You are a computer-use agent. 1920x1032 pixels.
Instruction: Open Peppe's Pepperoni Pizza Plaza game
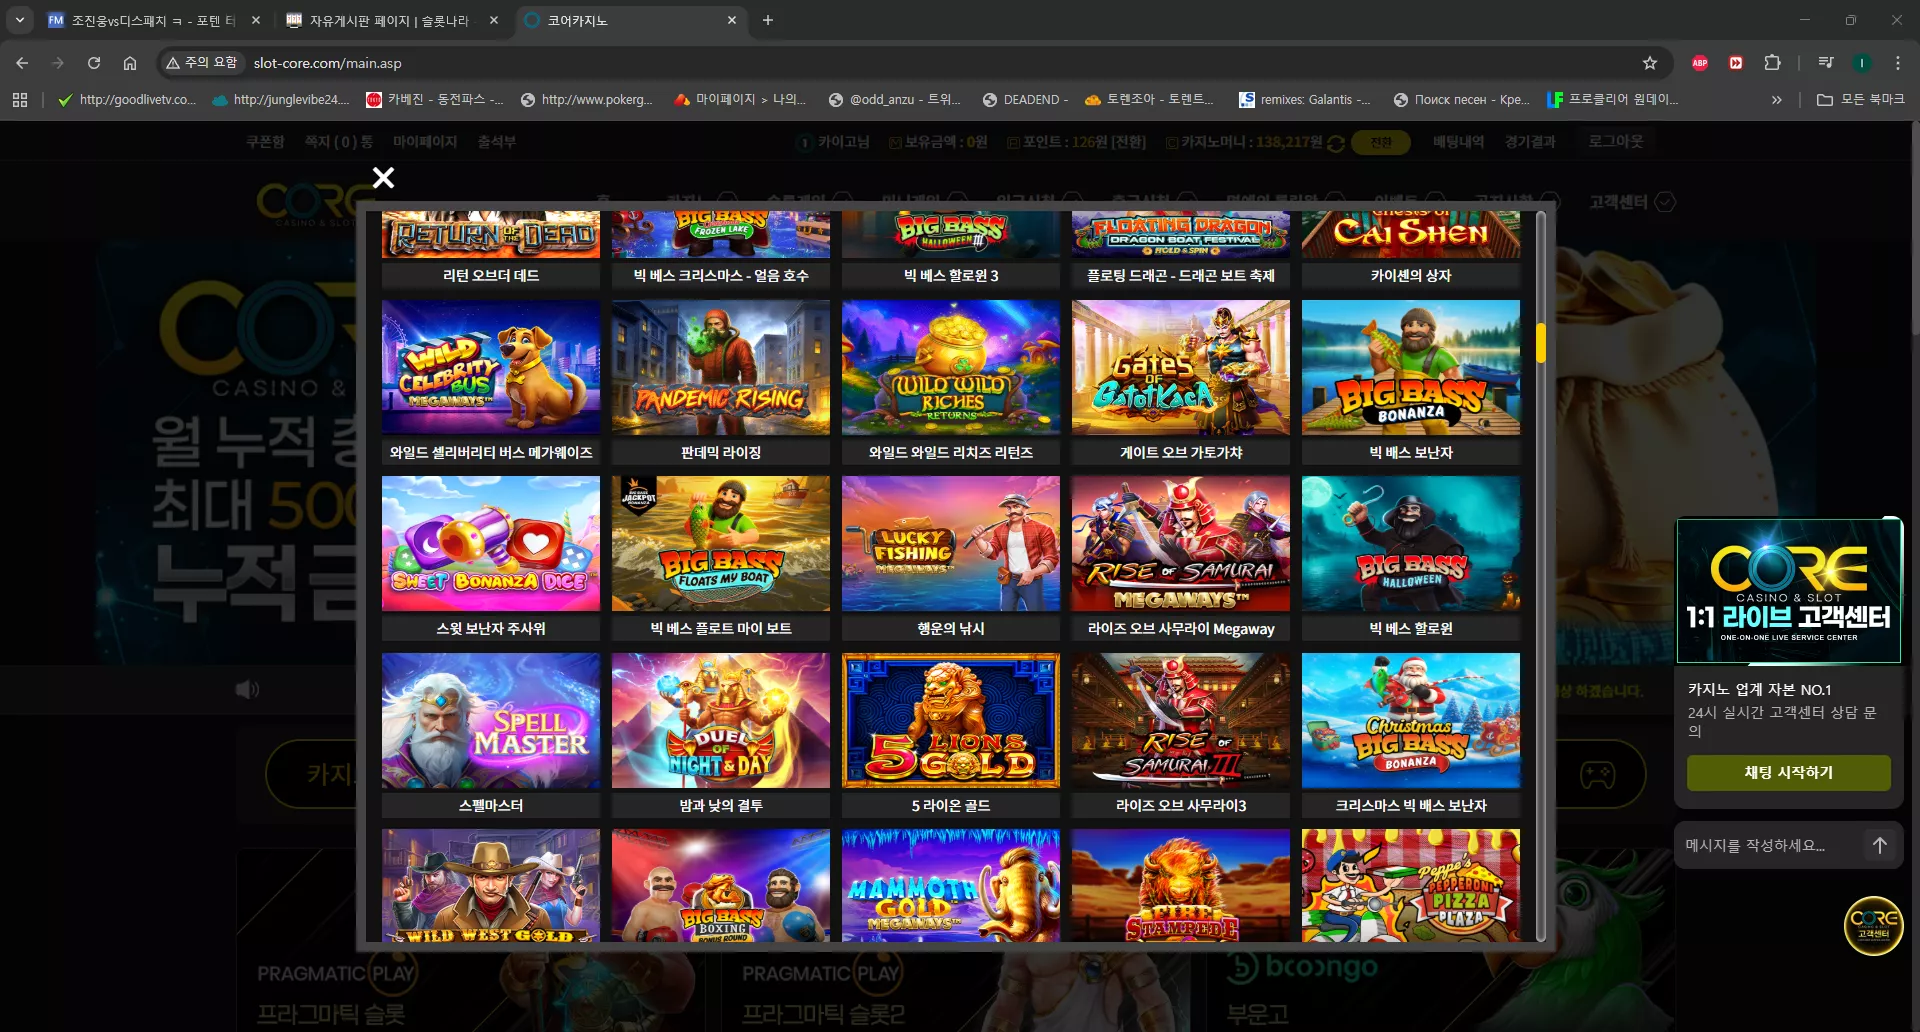[x=1411, y=885]
